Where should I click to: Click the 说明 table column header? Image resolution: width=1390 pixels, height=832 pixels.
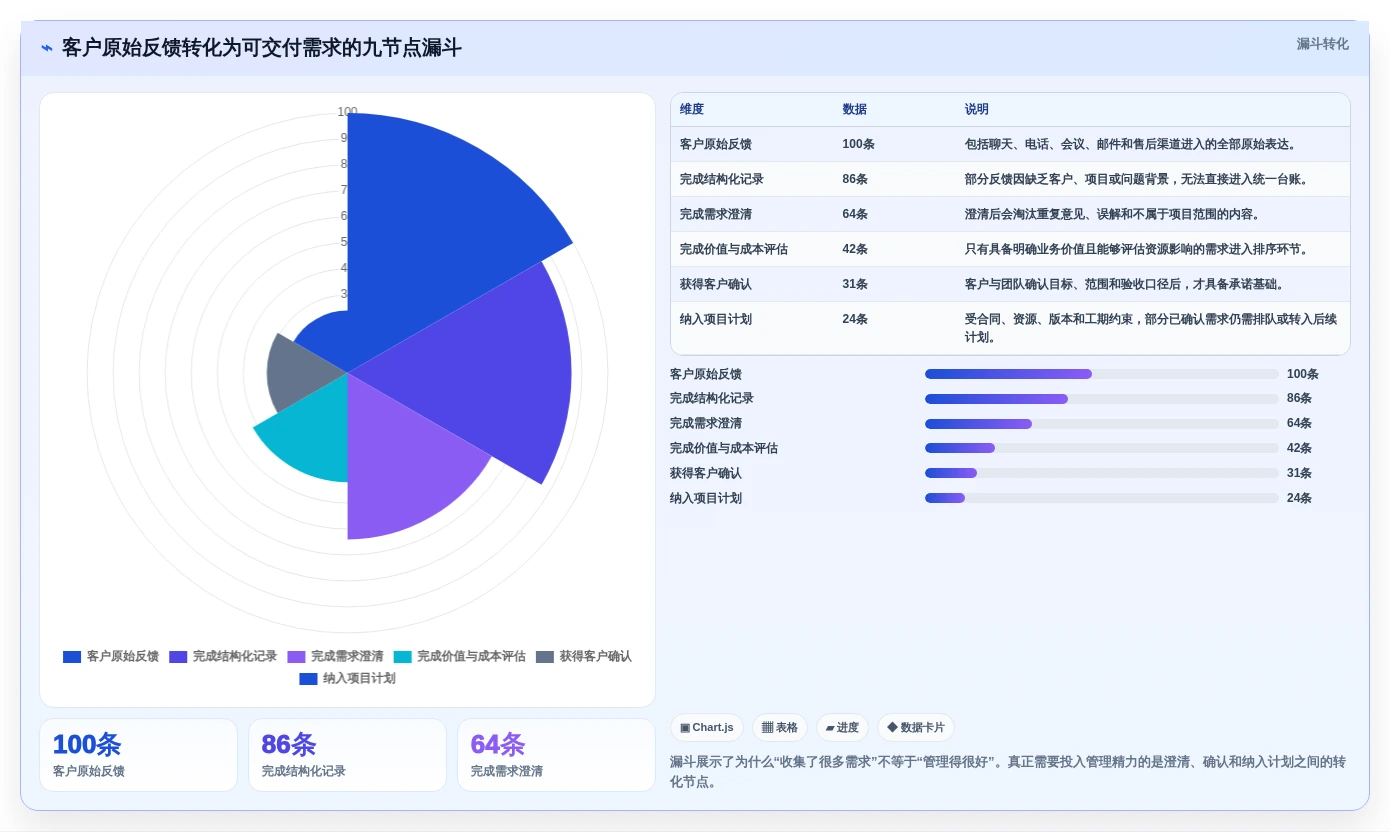pos(977,110)
